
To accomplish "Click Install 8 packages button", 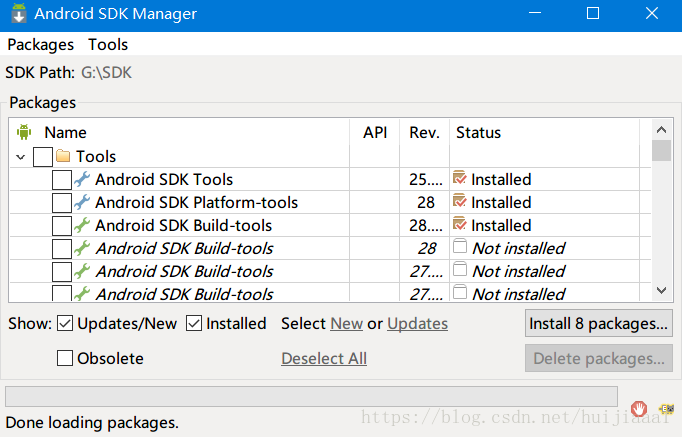I will pos(598,324).
